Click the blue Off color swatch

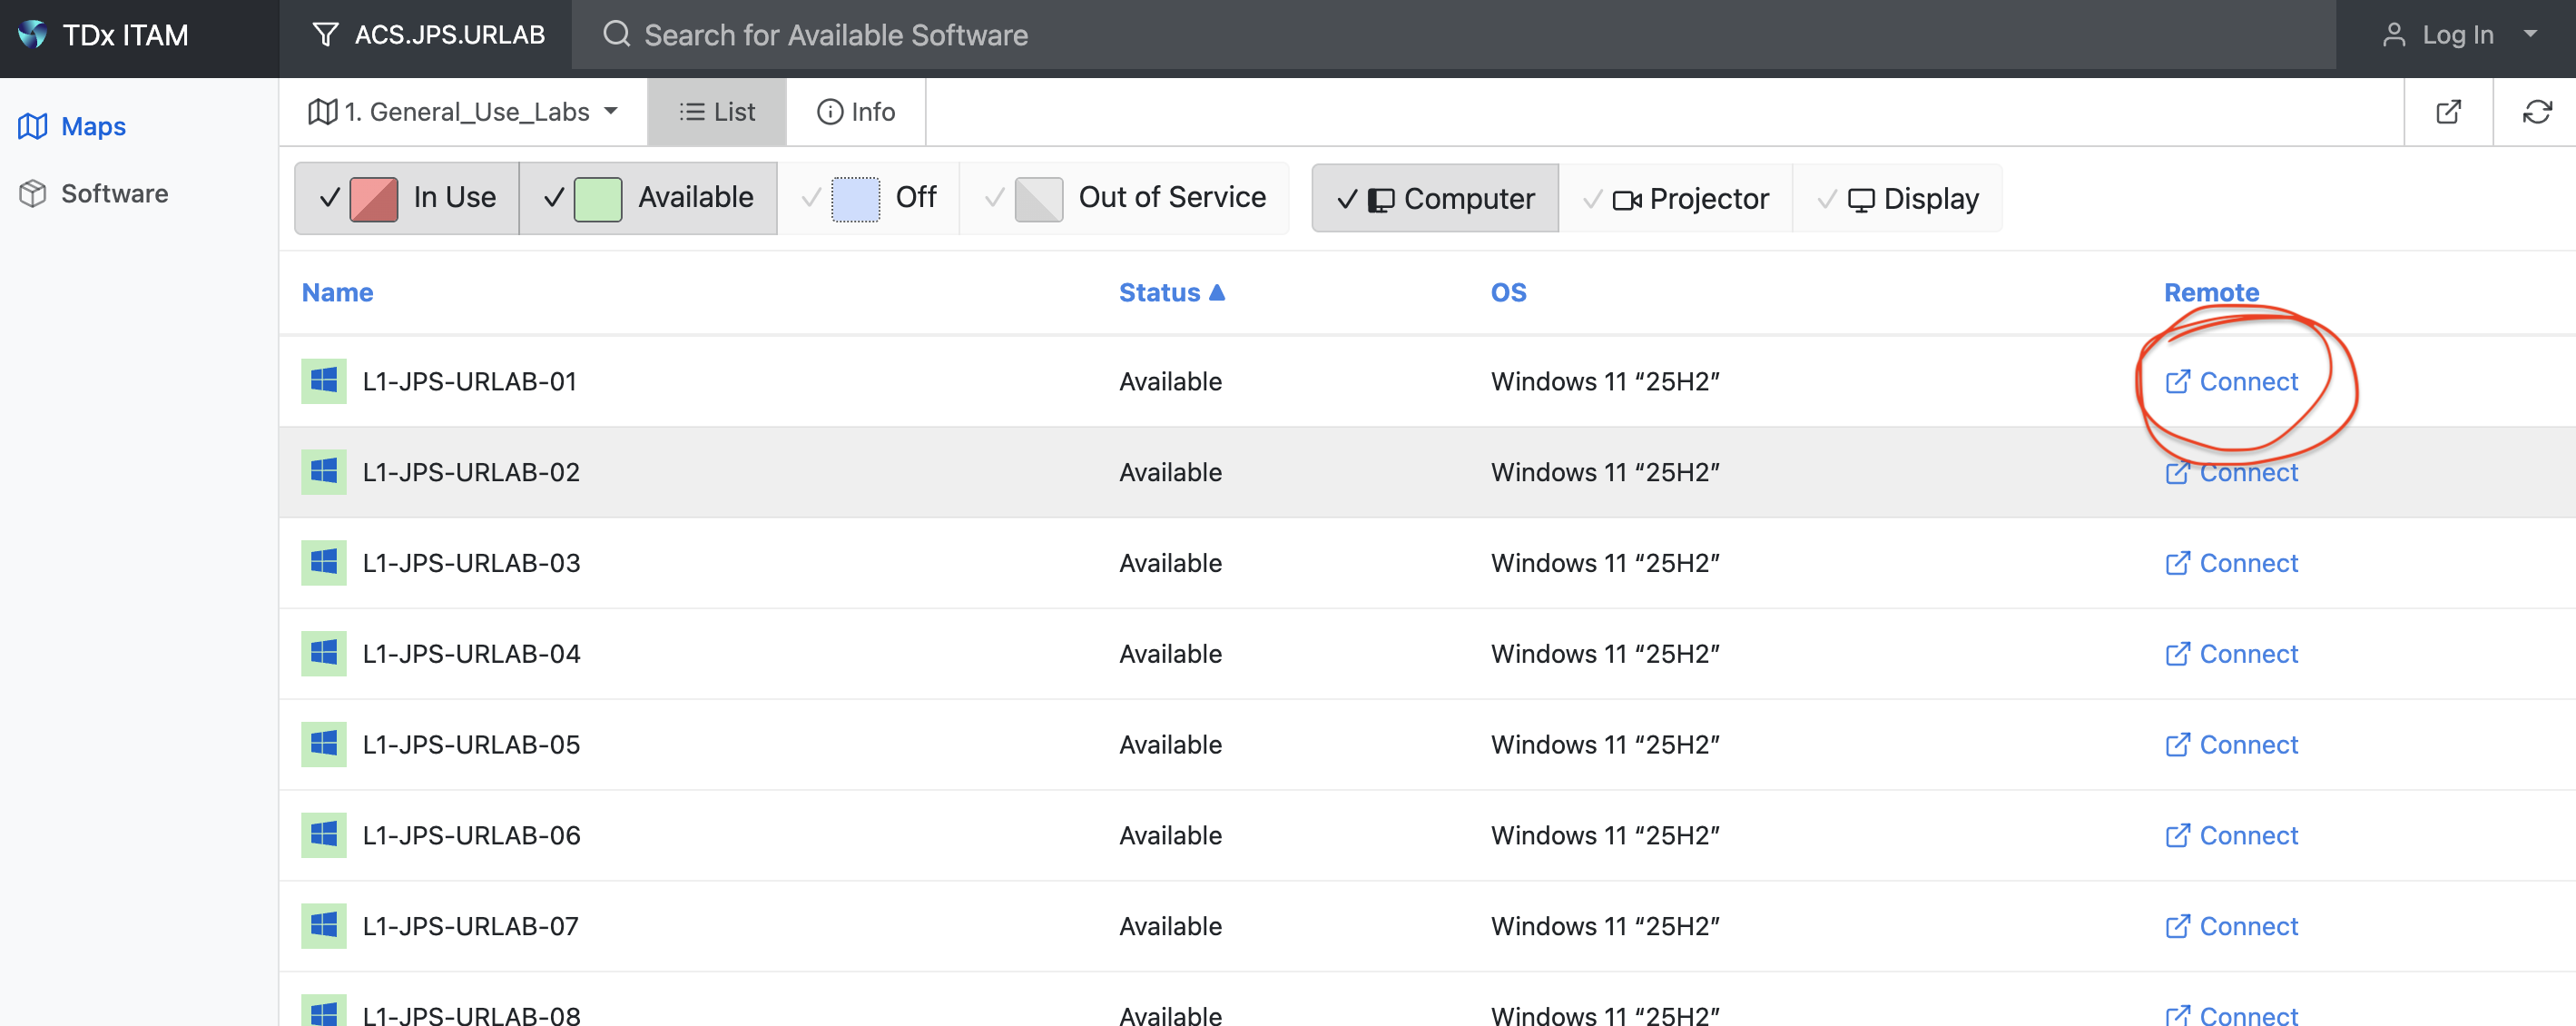coord(856,198)
